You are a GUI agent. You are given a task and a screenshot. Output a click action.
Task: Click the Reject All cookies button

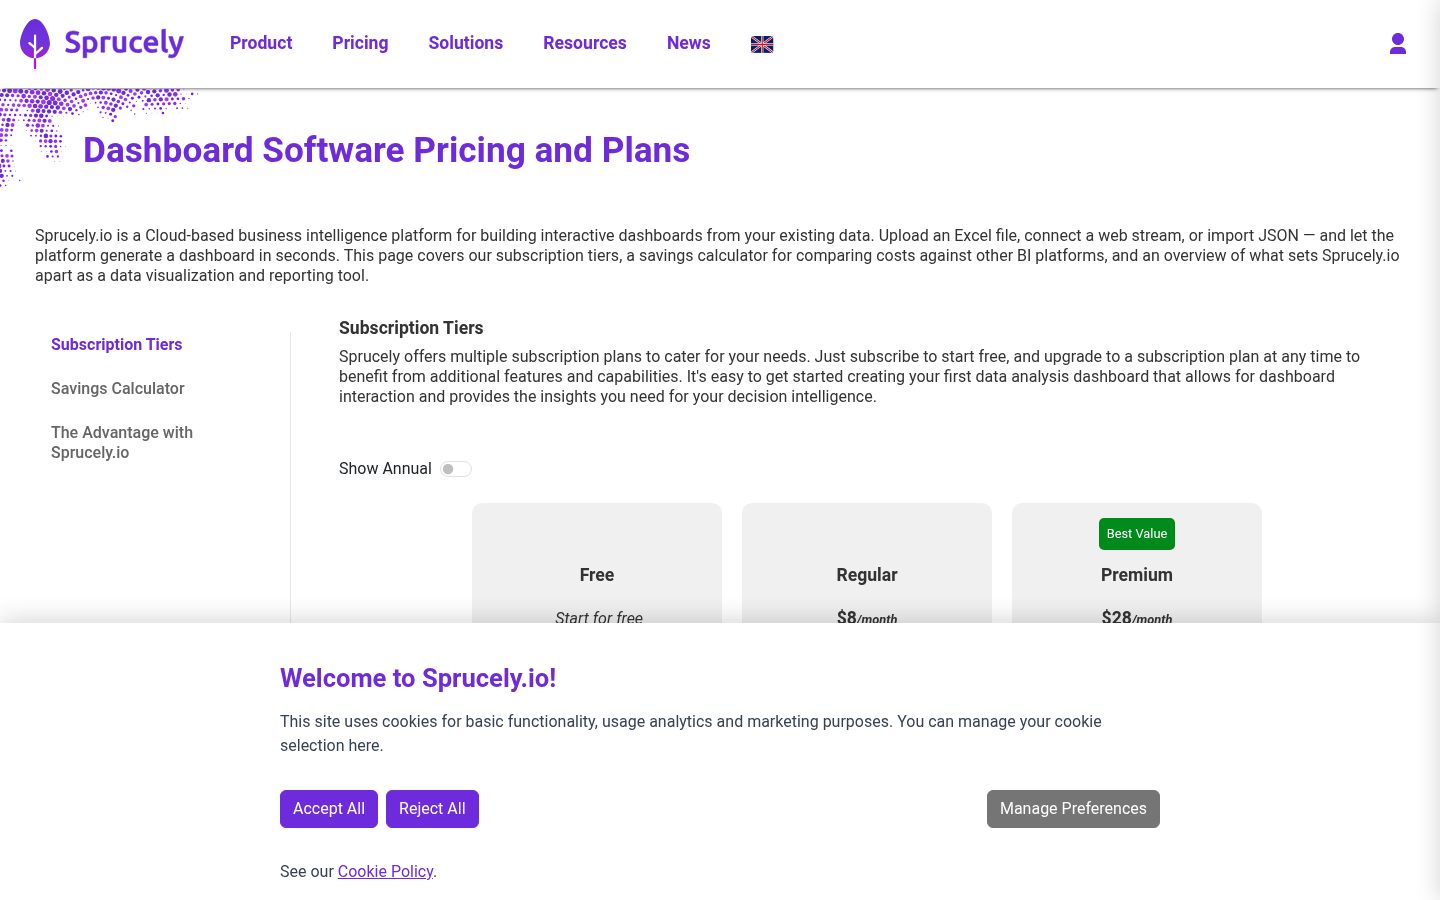pyautogui.click(x=432, y=809)
